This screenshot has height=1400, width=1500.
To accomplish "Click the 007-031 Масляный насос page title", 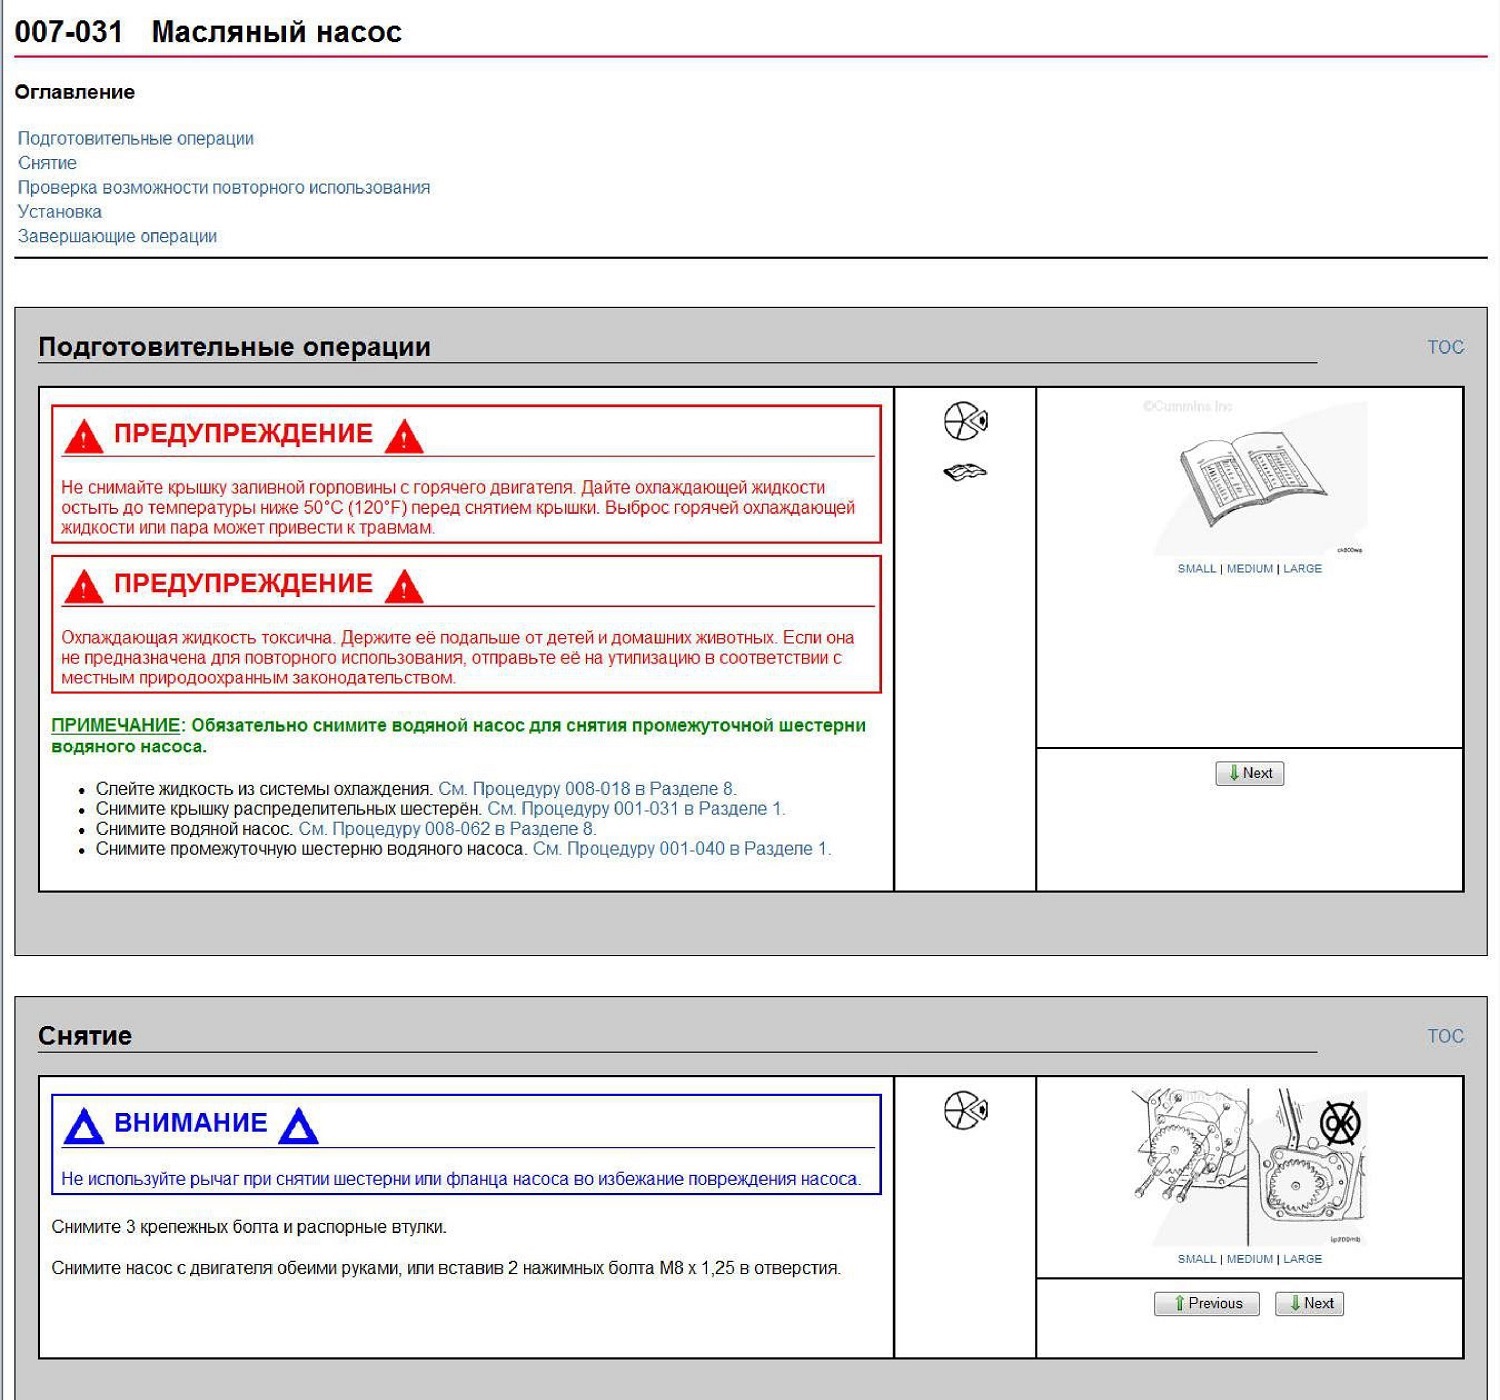I will 208,32.
